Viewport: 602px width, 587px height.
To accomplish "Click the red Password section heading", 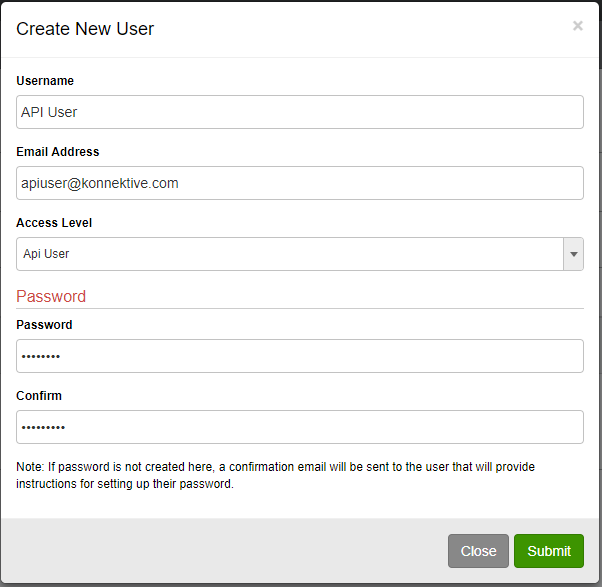I will coord(51,296).
